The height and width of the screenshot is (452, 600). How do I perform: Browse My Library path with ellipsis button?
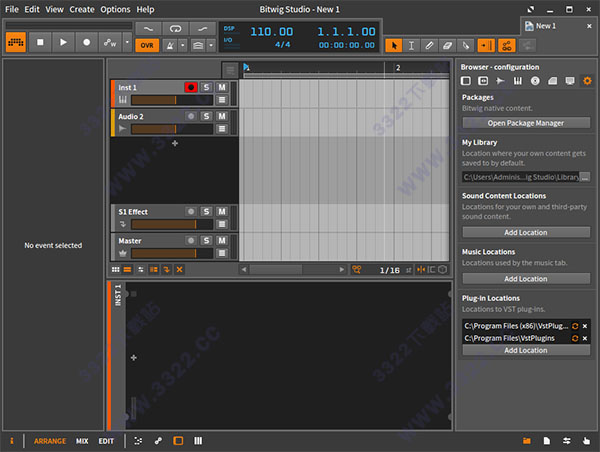tap(584, 177)
